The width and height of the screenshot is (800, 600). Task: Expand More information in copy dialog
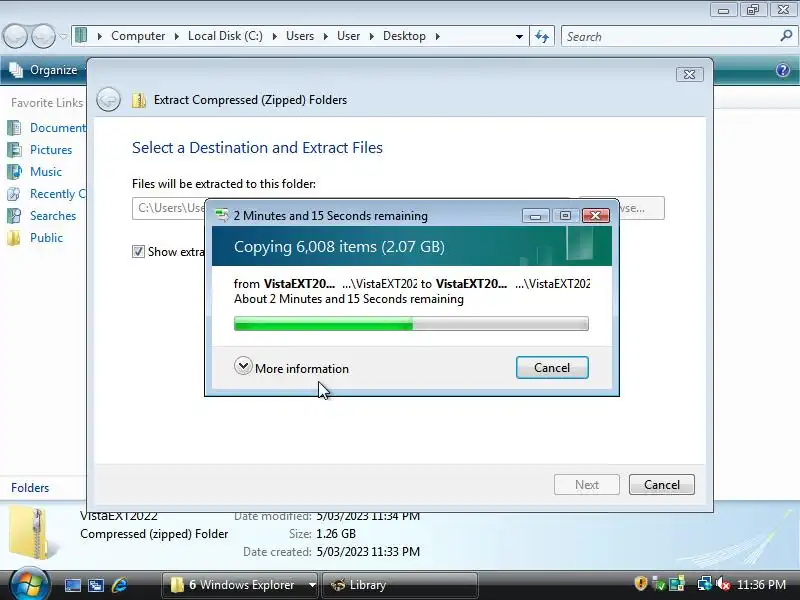pyautogui.click(x=291, y=367)
